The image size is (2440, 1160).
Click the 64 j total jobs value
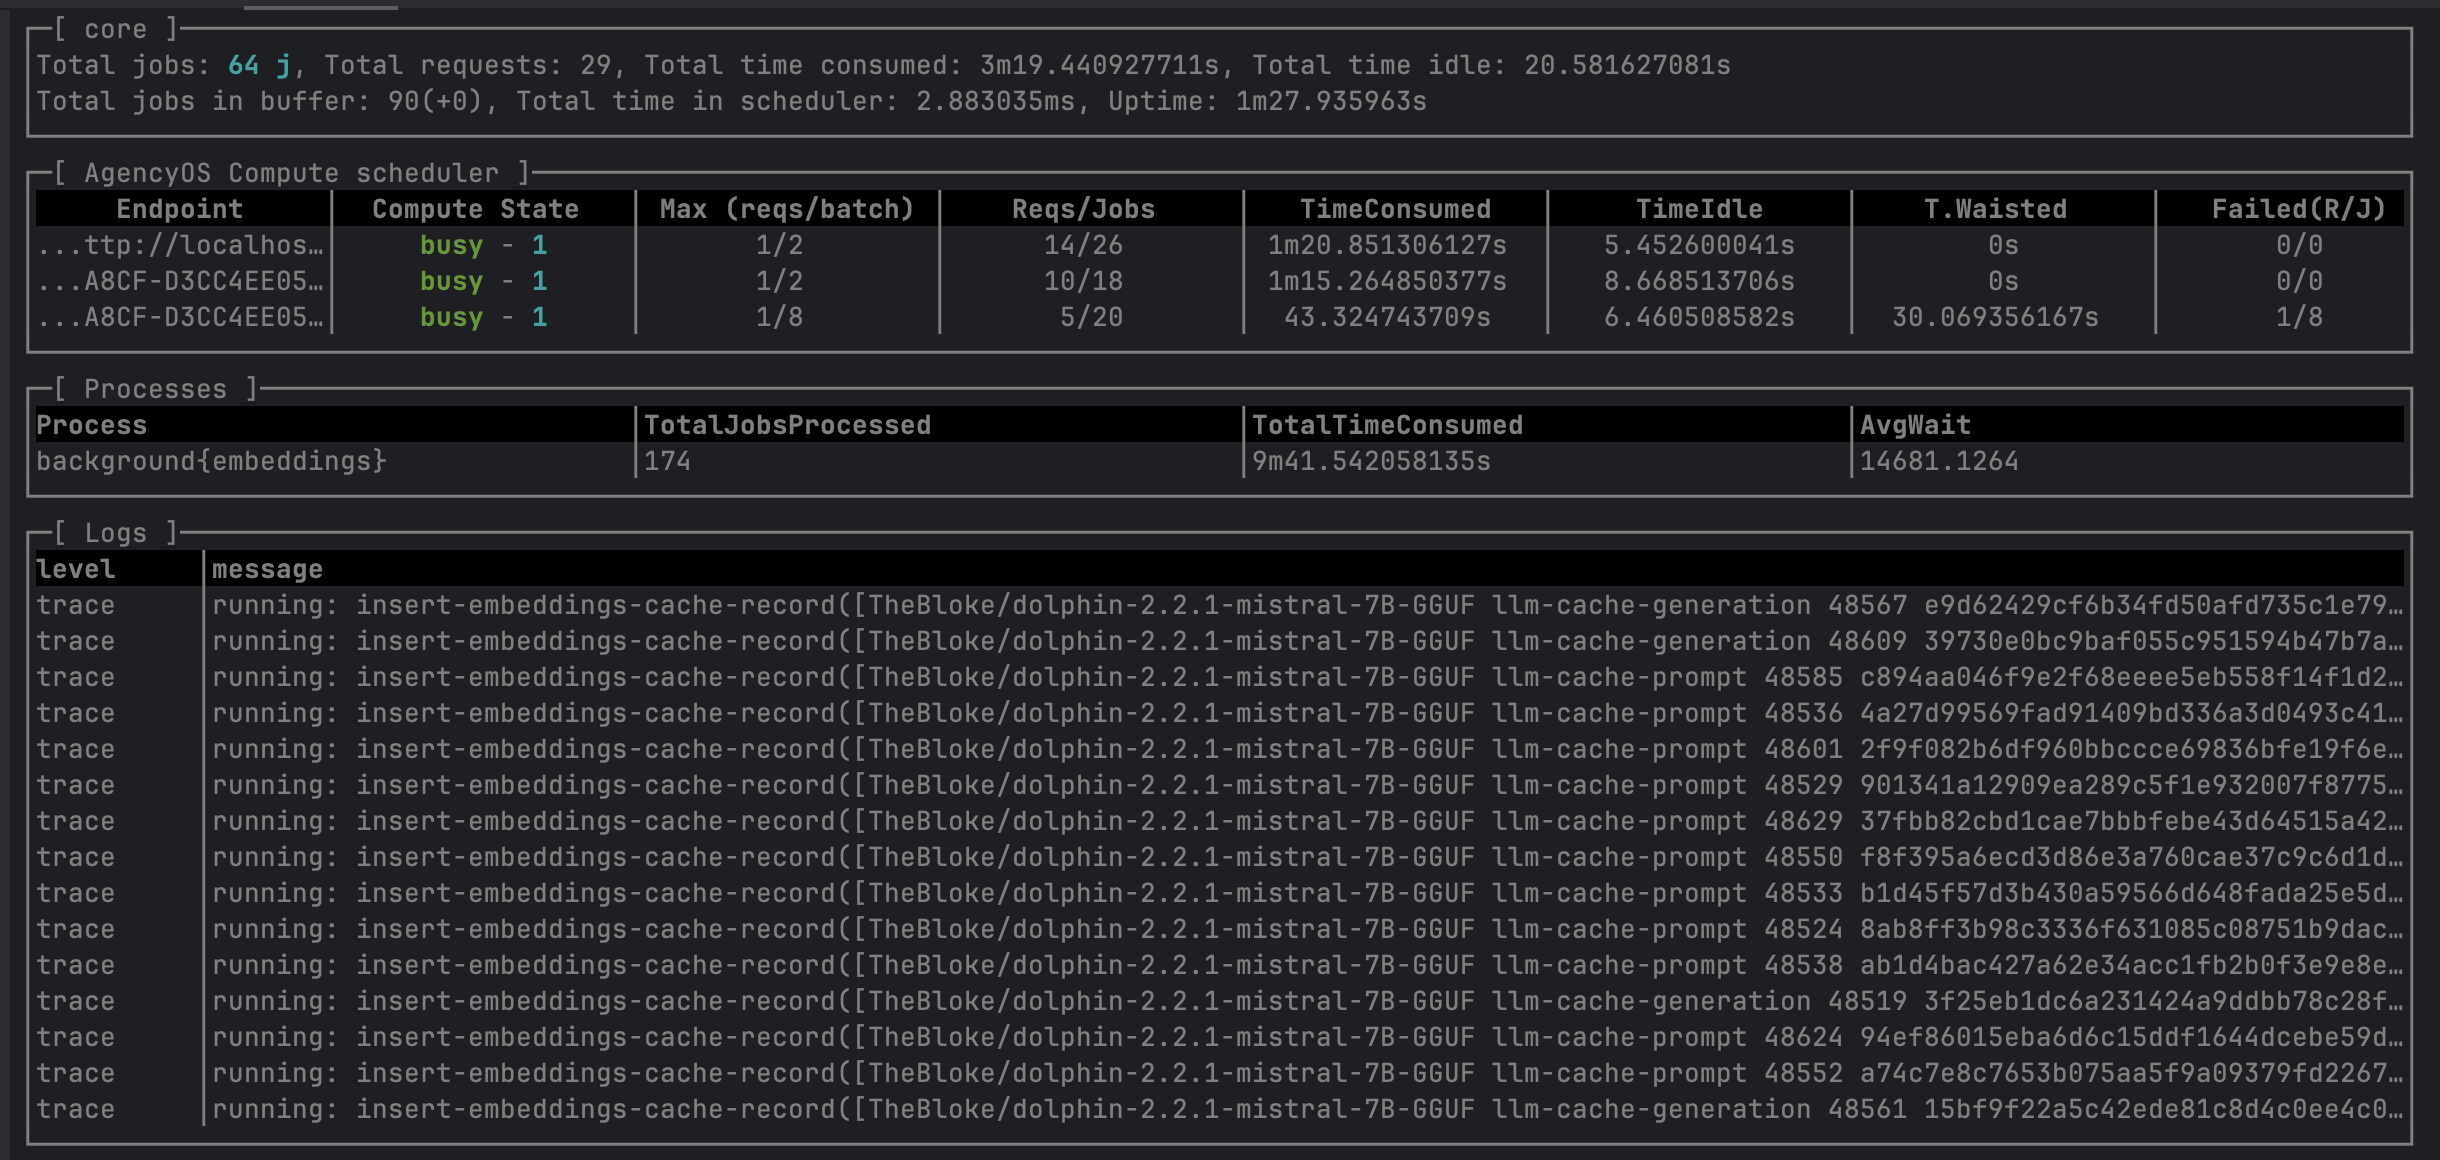pos(259,65)
